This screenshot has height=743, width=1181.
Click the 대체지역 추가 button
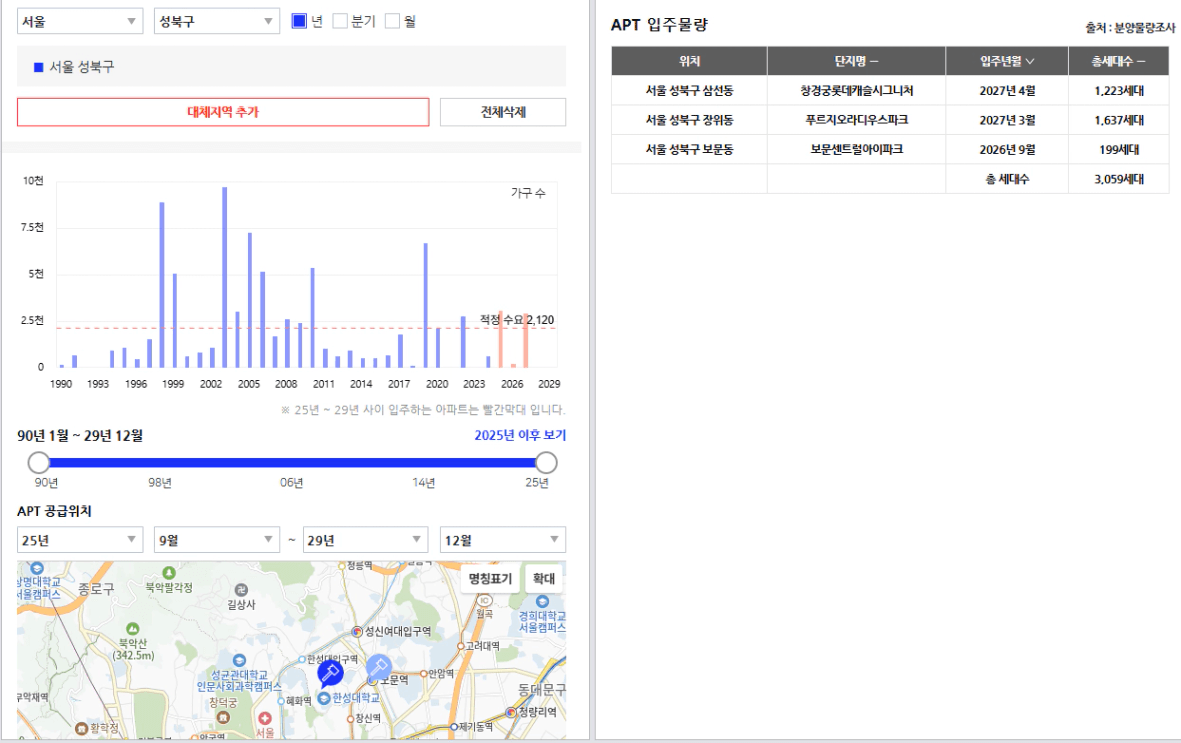click(223, 112)
